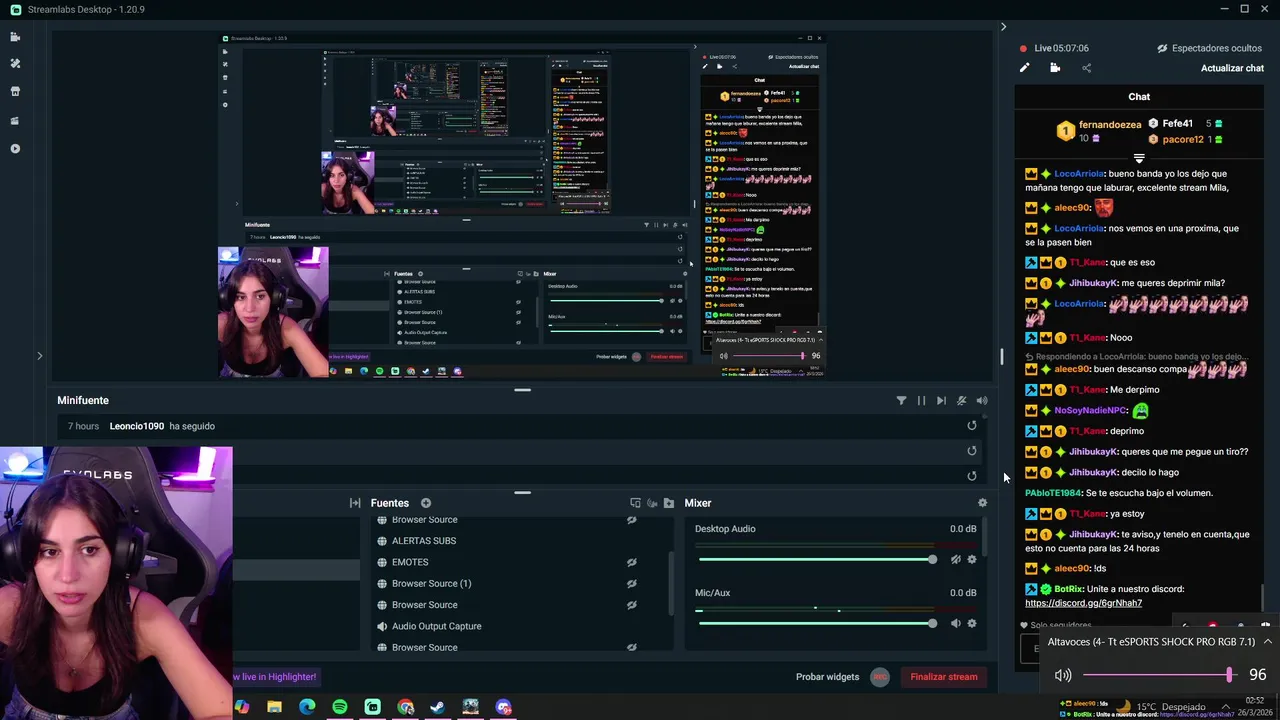Replay the third Minifuente event row
The width and height of the screenshot is (1280, 720).
971,476
